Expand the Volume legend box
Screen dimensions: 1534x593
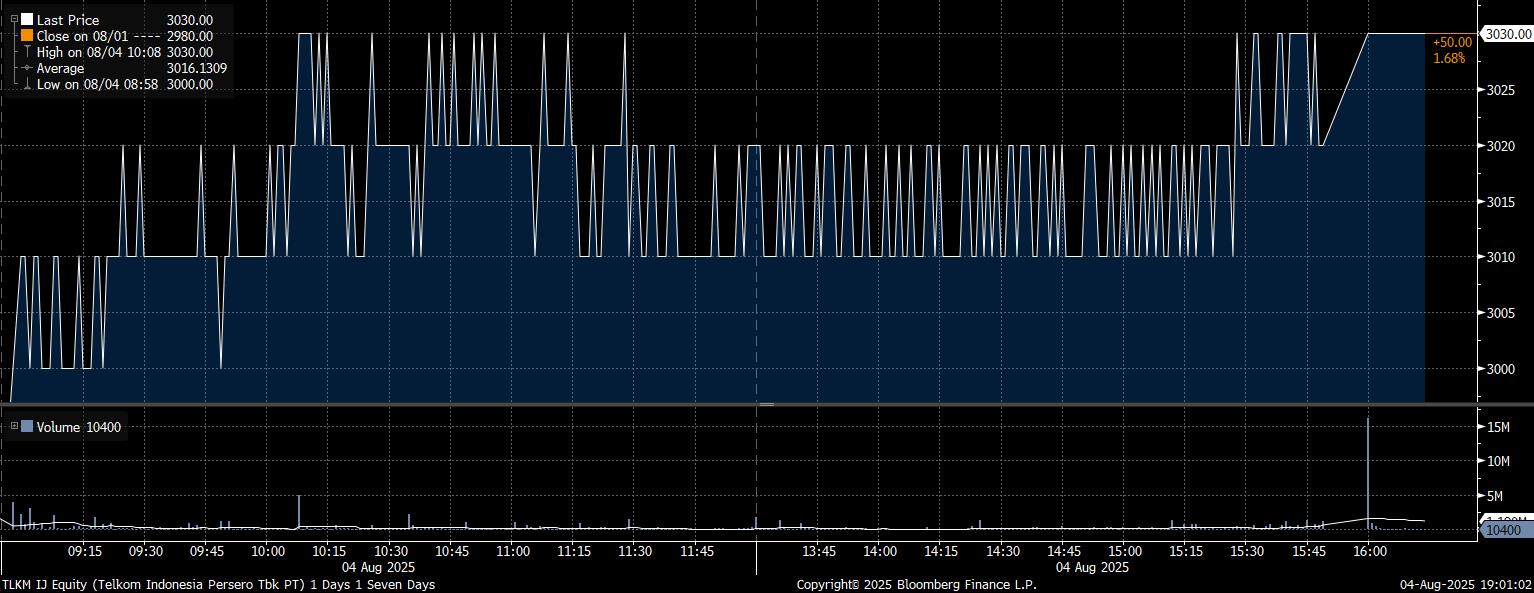coord(13,427)
